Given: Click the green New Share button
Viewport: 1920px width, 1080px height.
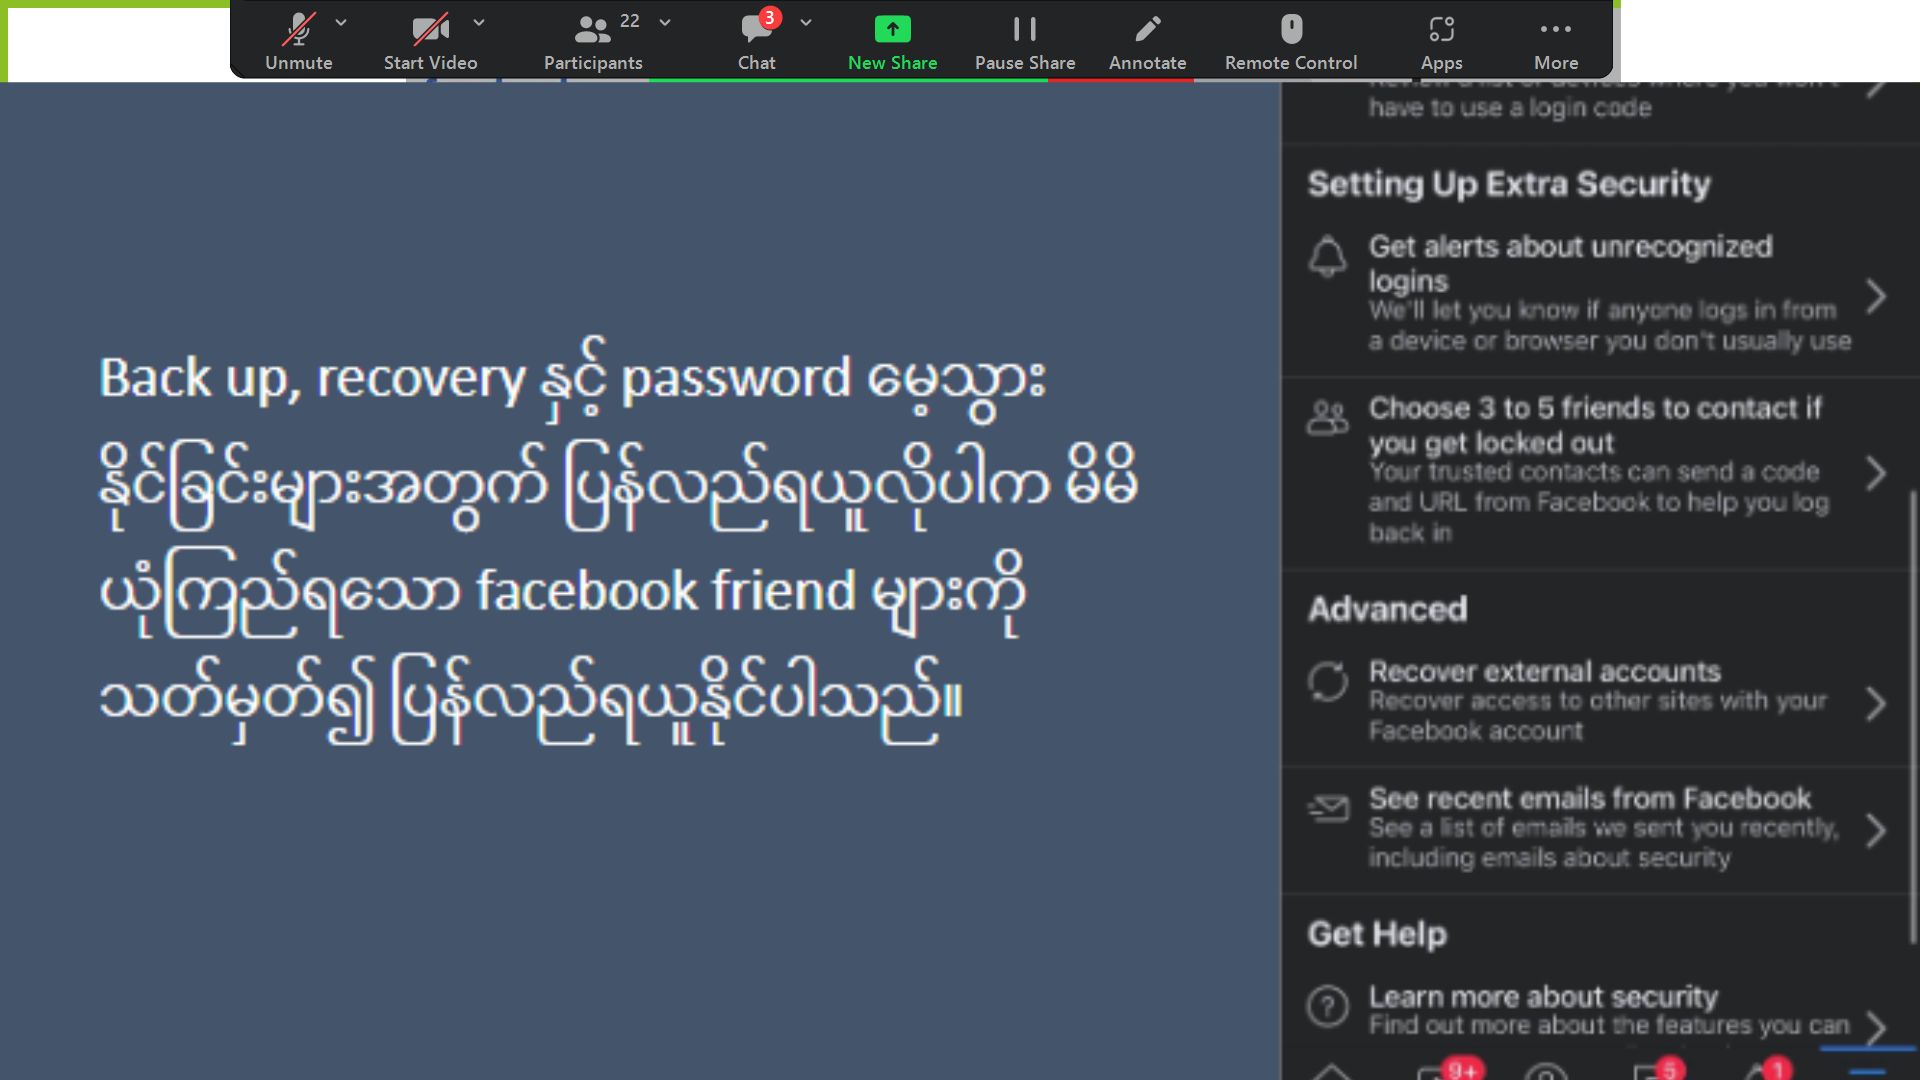Looking at the screenshot, I should point(892,42).
